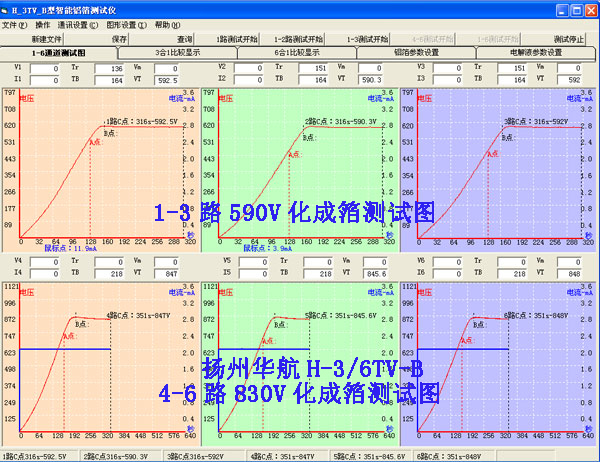Click the 鼠标点: 11.9mA readout
The image size is (600, 462).
(x=70, y=248)
